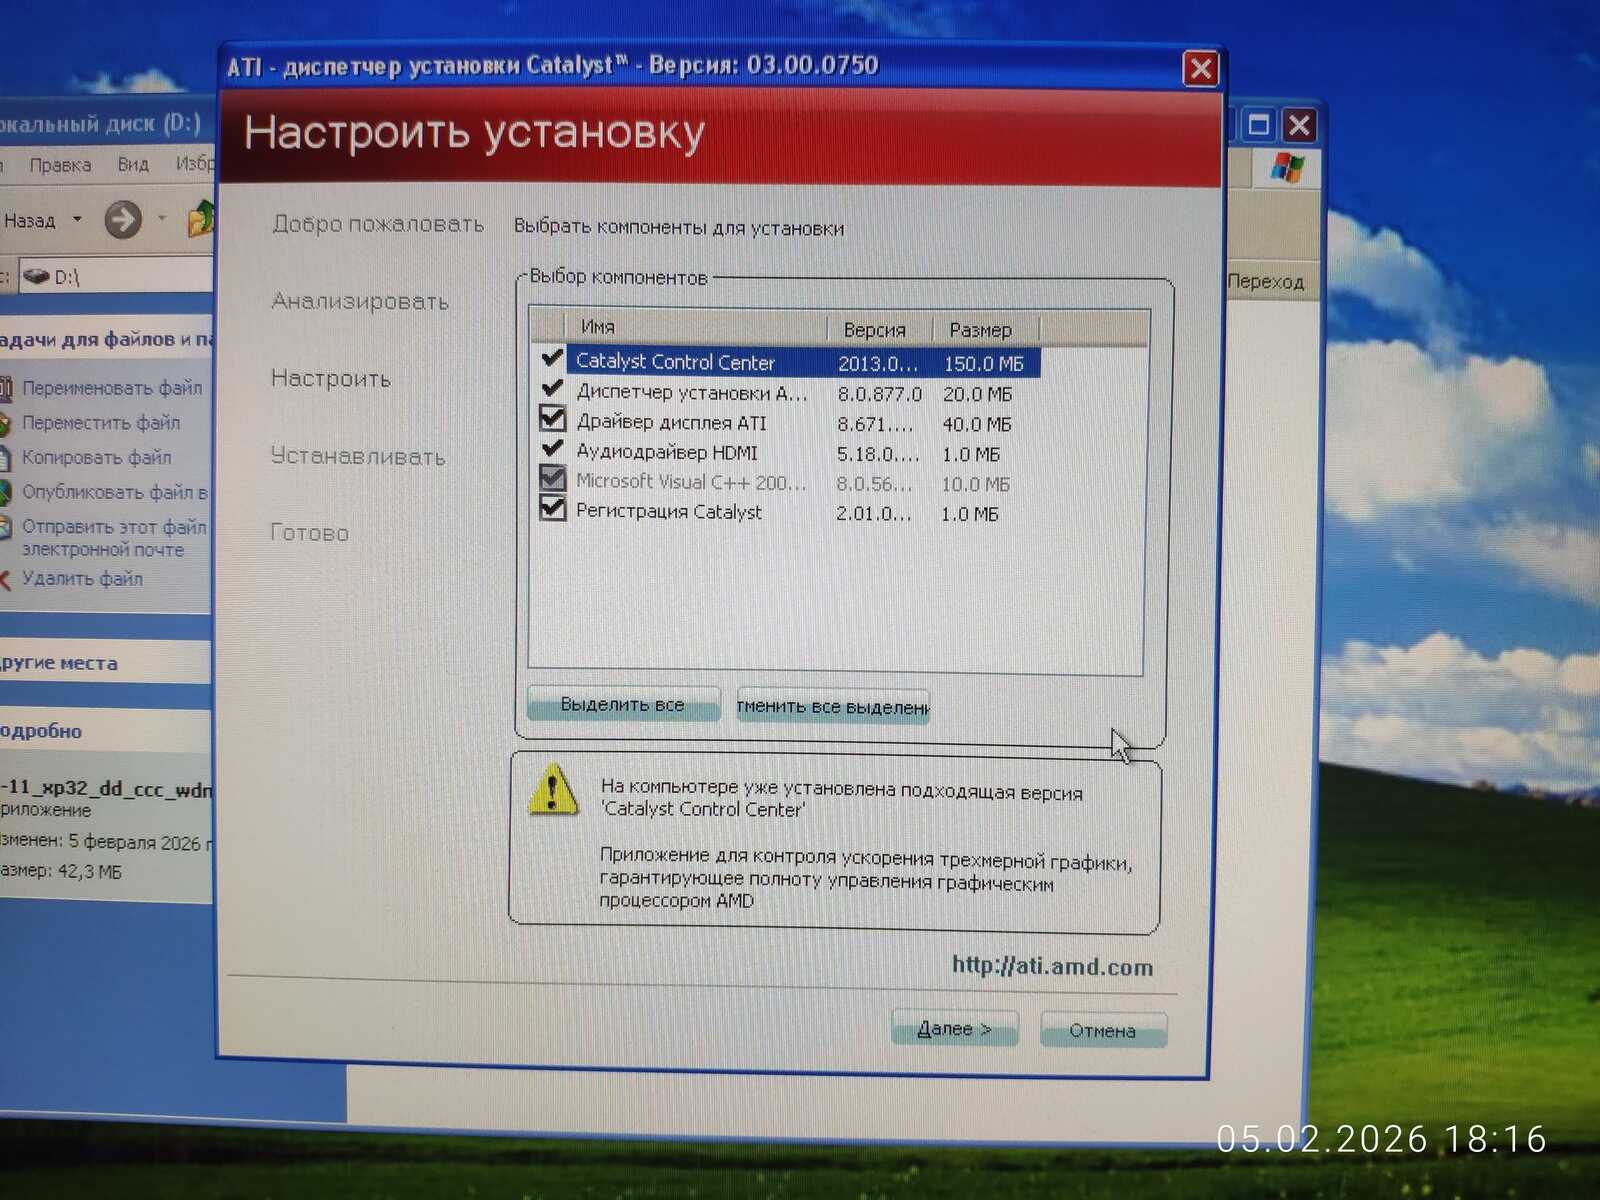
Task: Click Отправить этот файл по электронной почте
Action: (x=115, y=537)
